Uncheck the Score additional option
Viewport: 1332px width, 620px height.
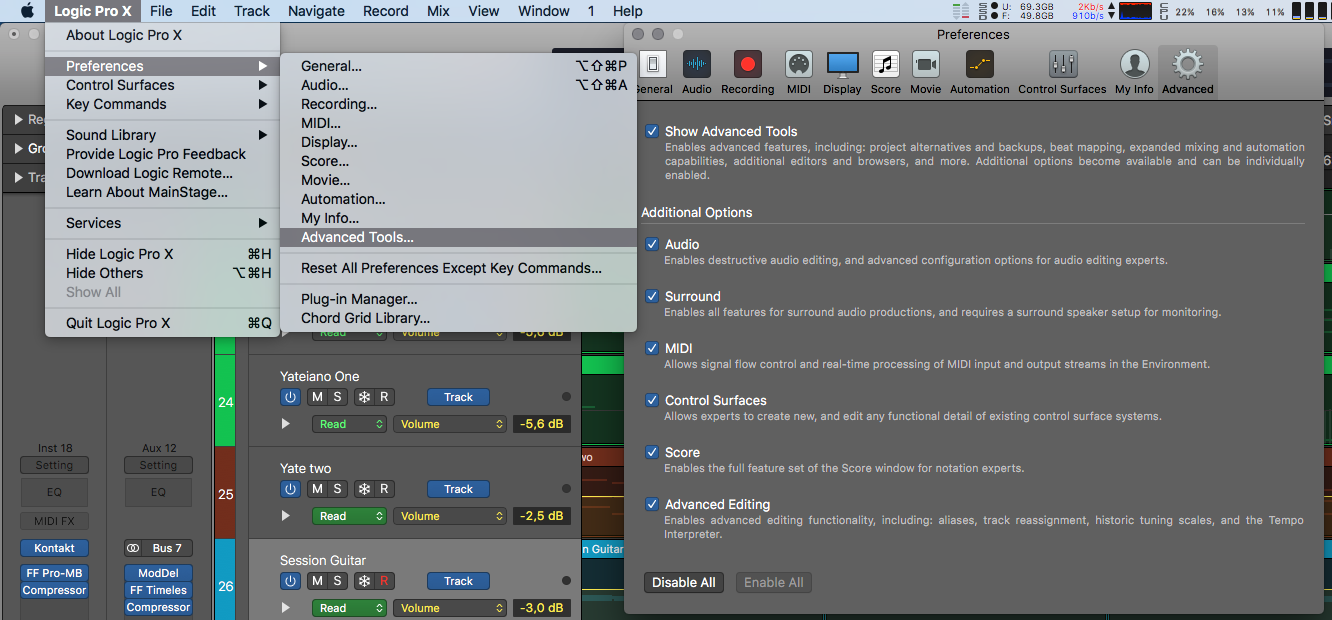(652, 452)
